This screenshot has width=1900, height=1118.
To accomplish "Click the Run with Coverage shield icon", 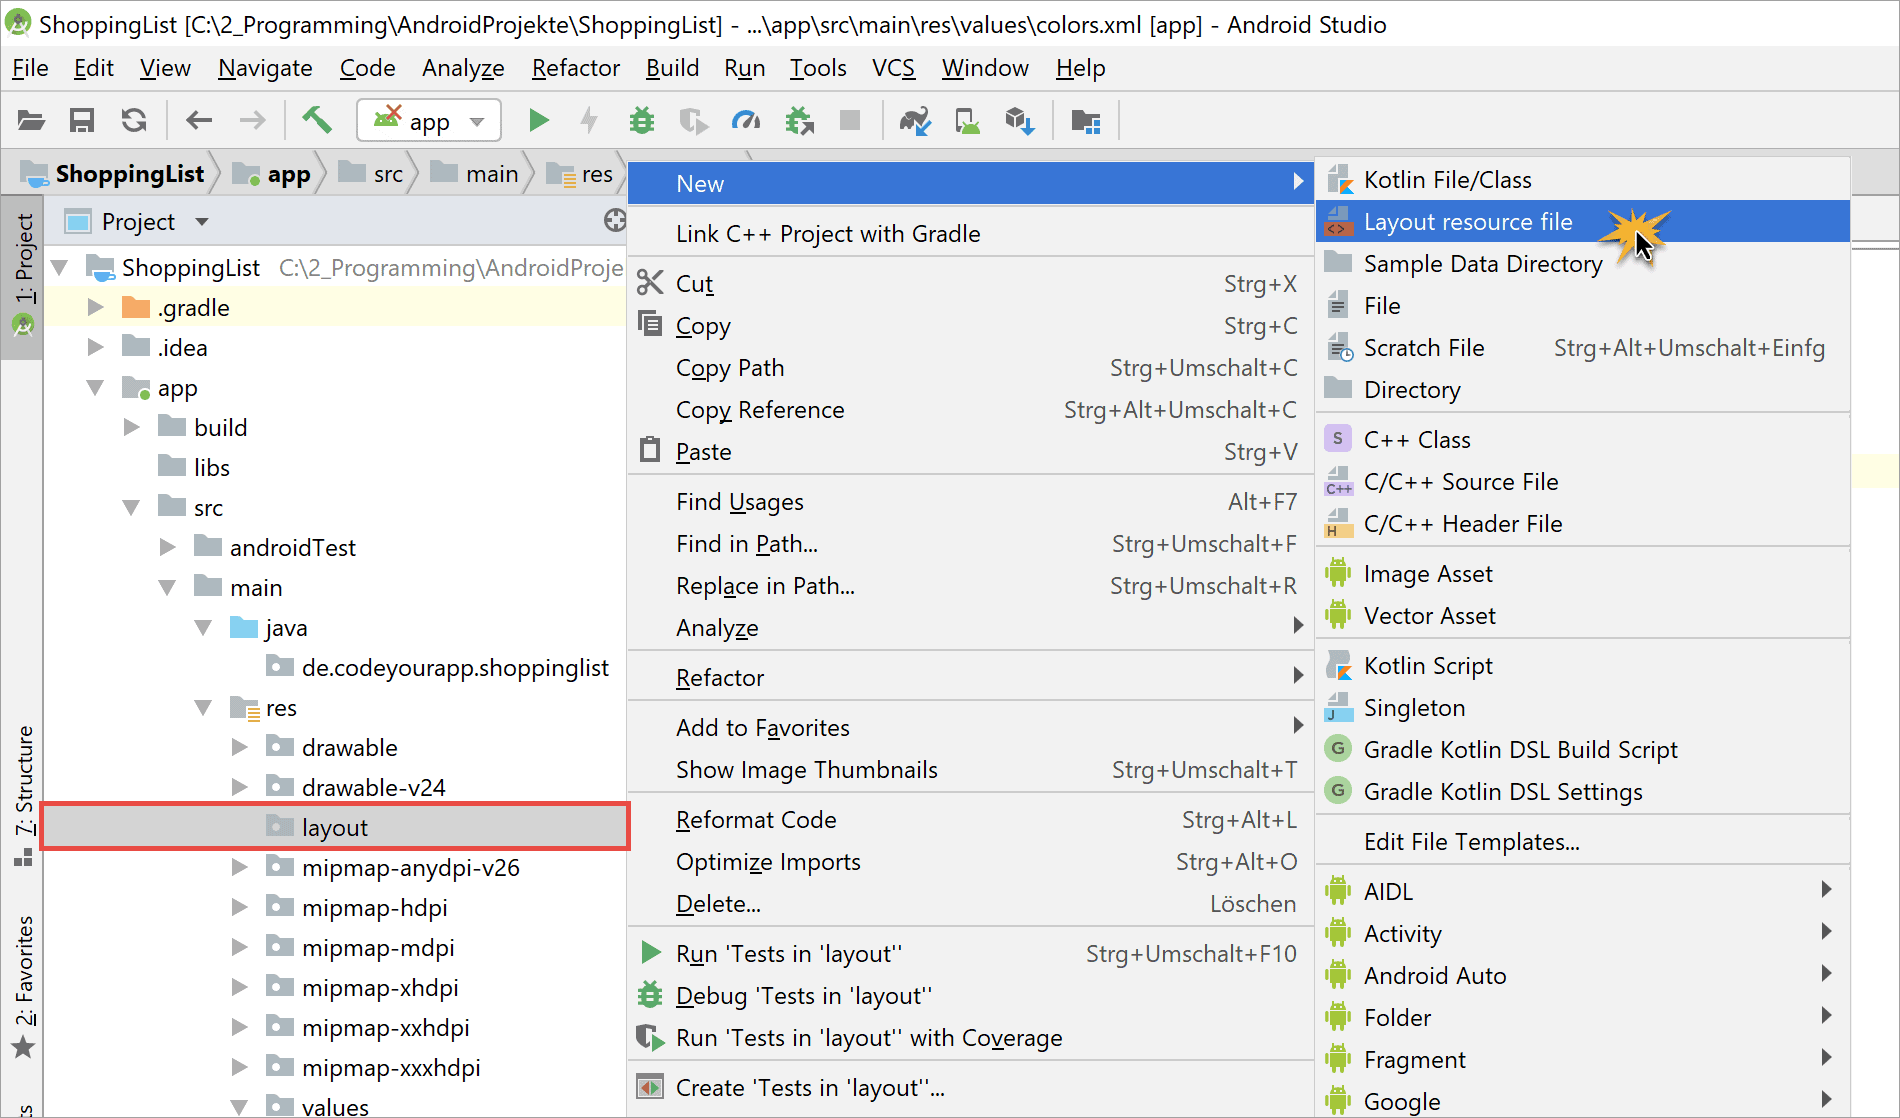I will 693,121.
